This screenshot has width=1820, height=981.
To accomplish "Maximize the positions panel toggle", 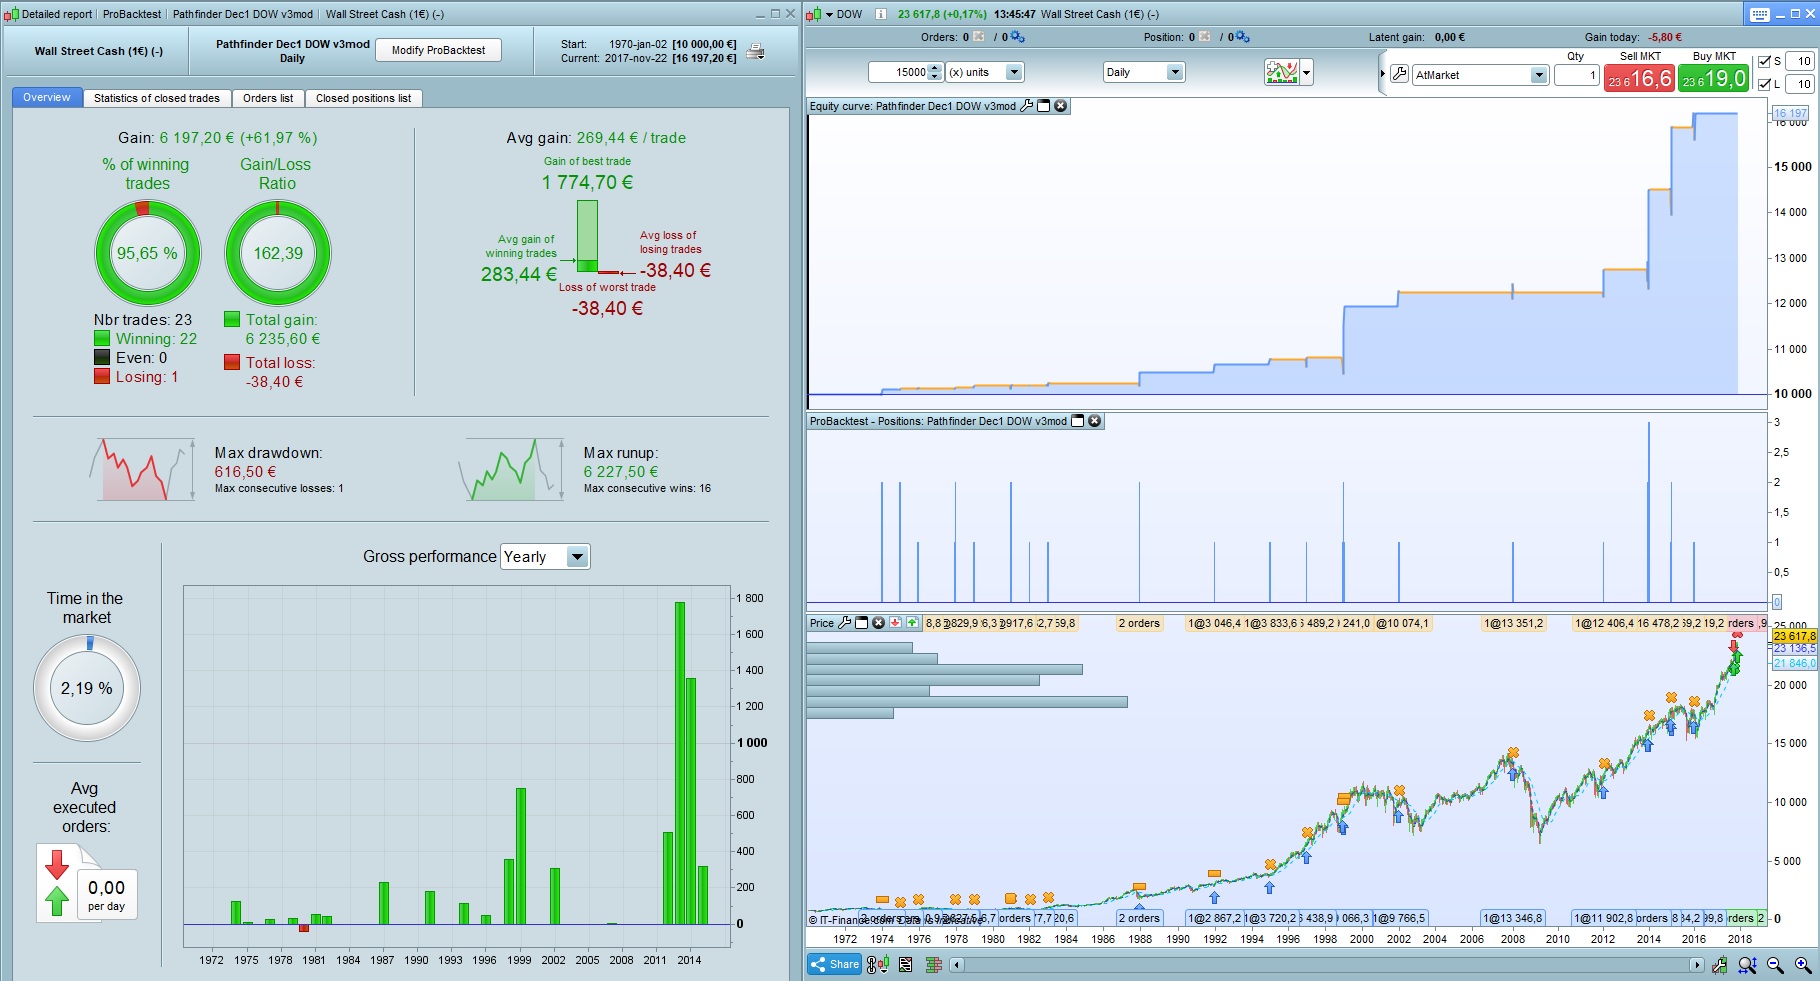I will click(x=1078, y=421).
